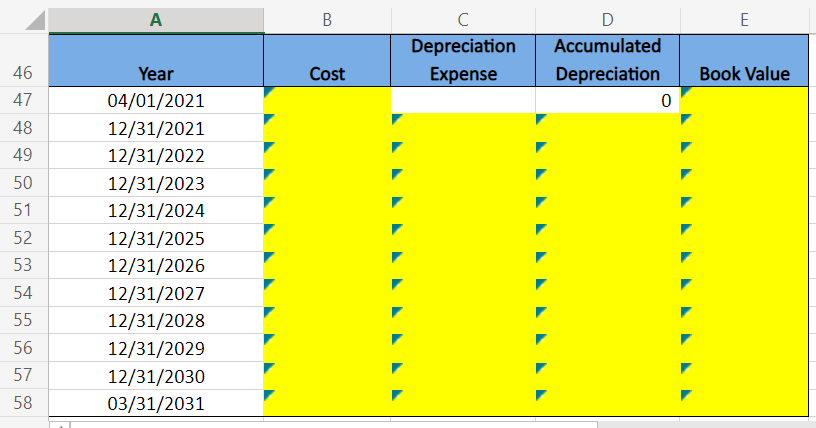Viewport: 816px width, 428px height.
Task: Select column B header
Action: [327, 20]
